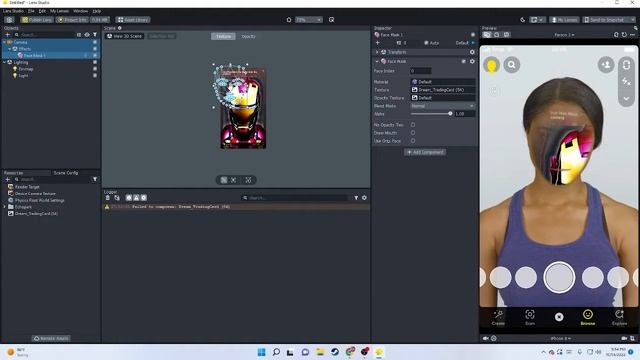Select Physics Root World Settings resource
The width and height of the screenshot is (640, 360).
point(39,200)
